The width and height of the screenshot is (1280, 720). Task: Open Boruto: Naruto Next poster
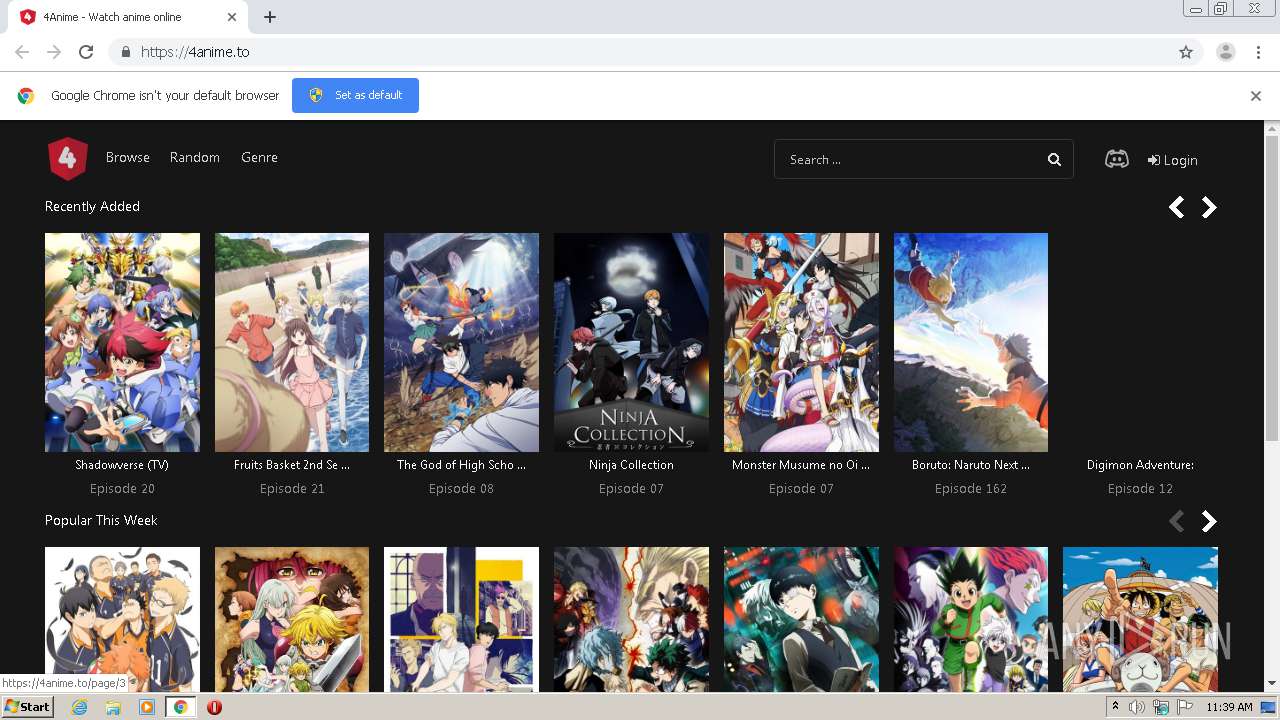pyautogui.click(x=971, y=342)
